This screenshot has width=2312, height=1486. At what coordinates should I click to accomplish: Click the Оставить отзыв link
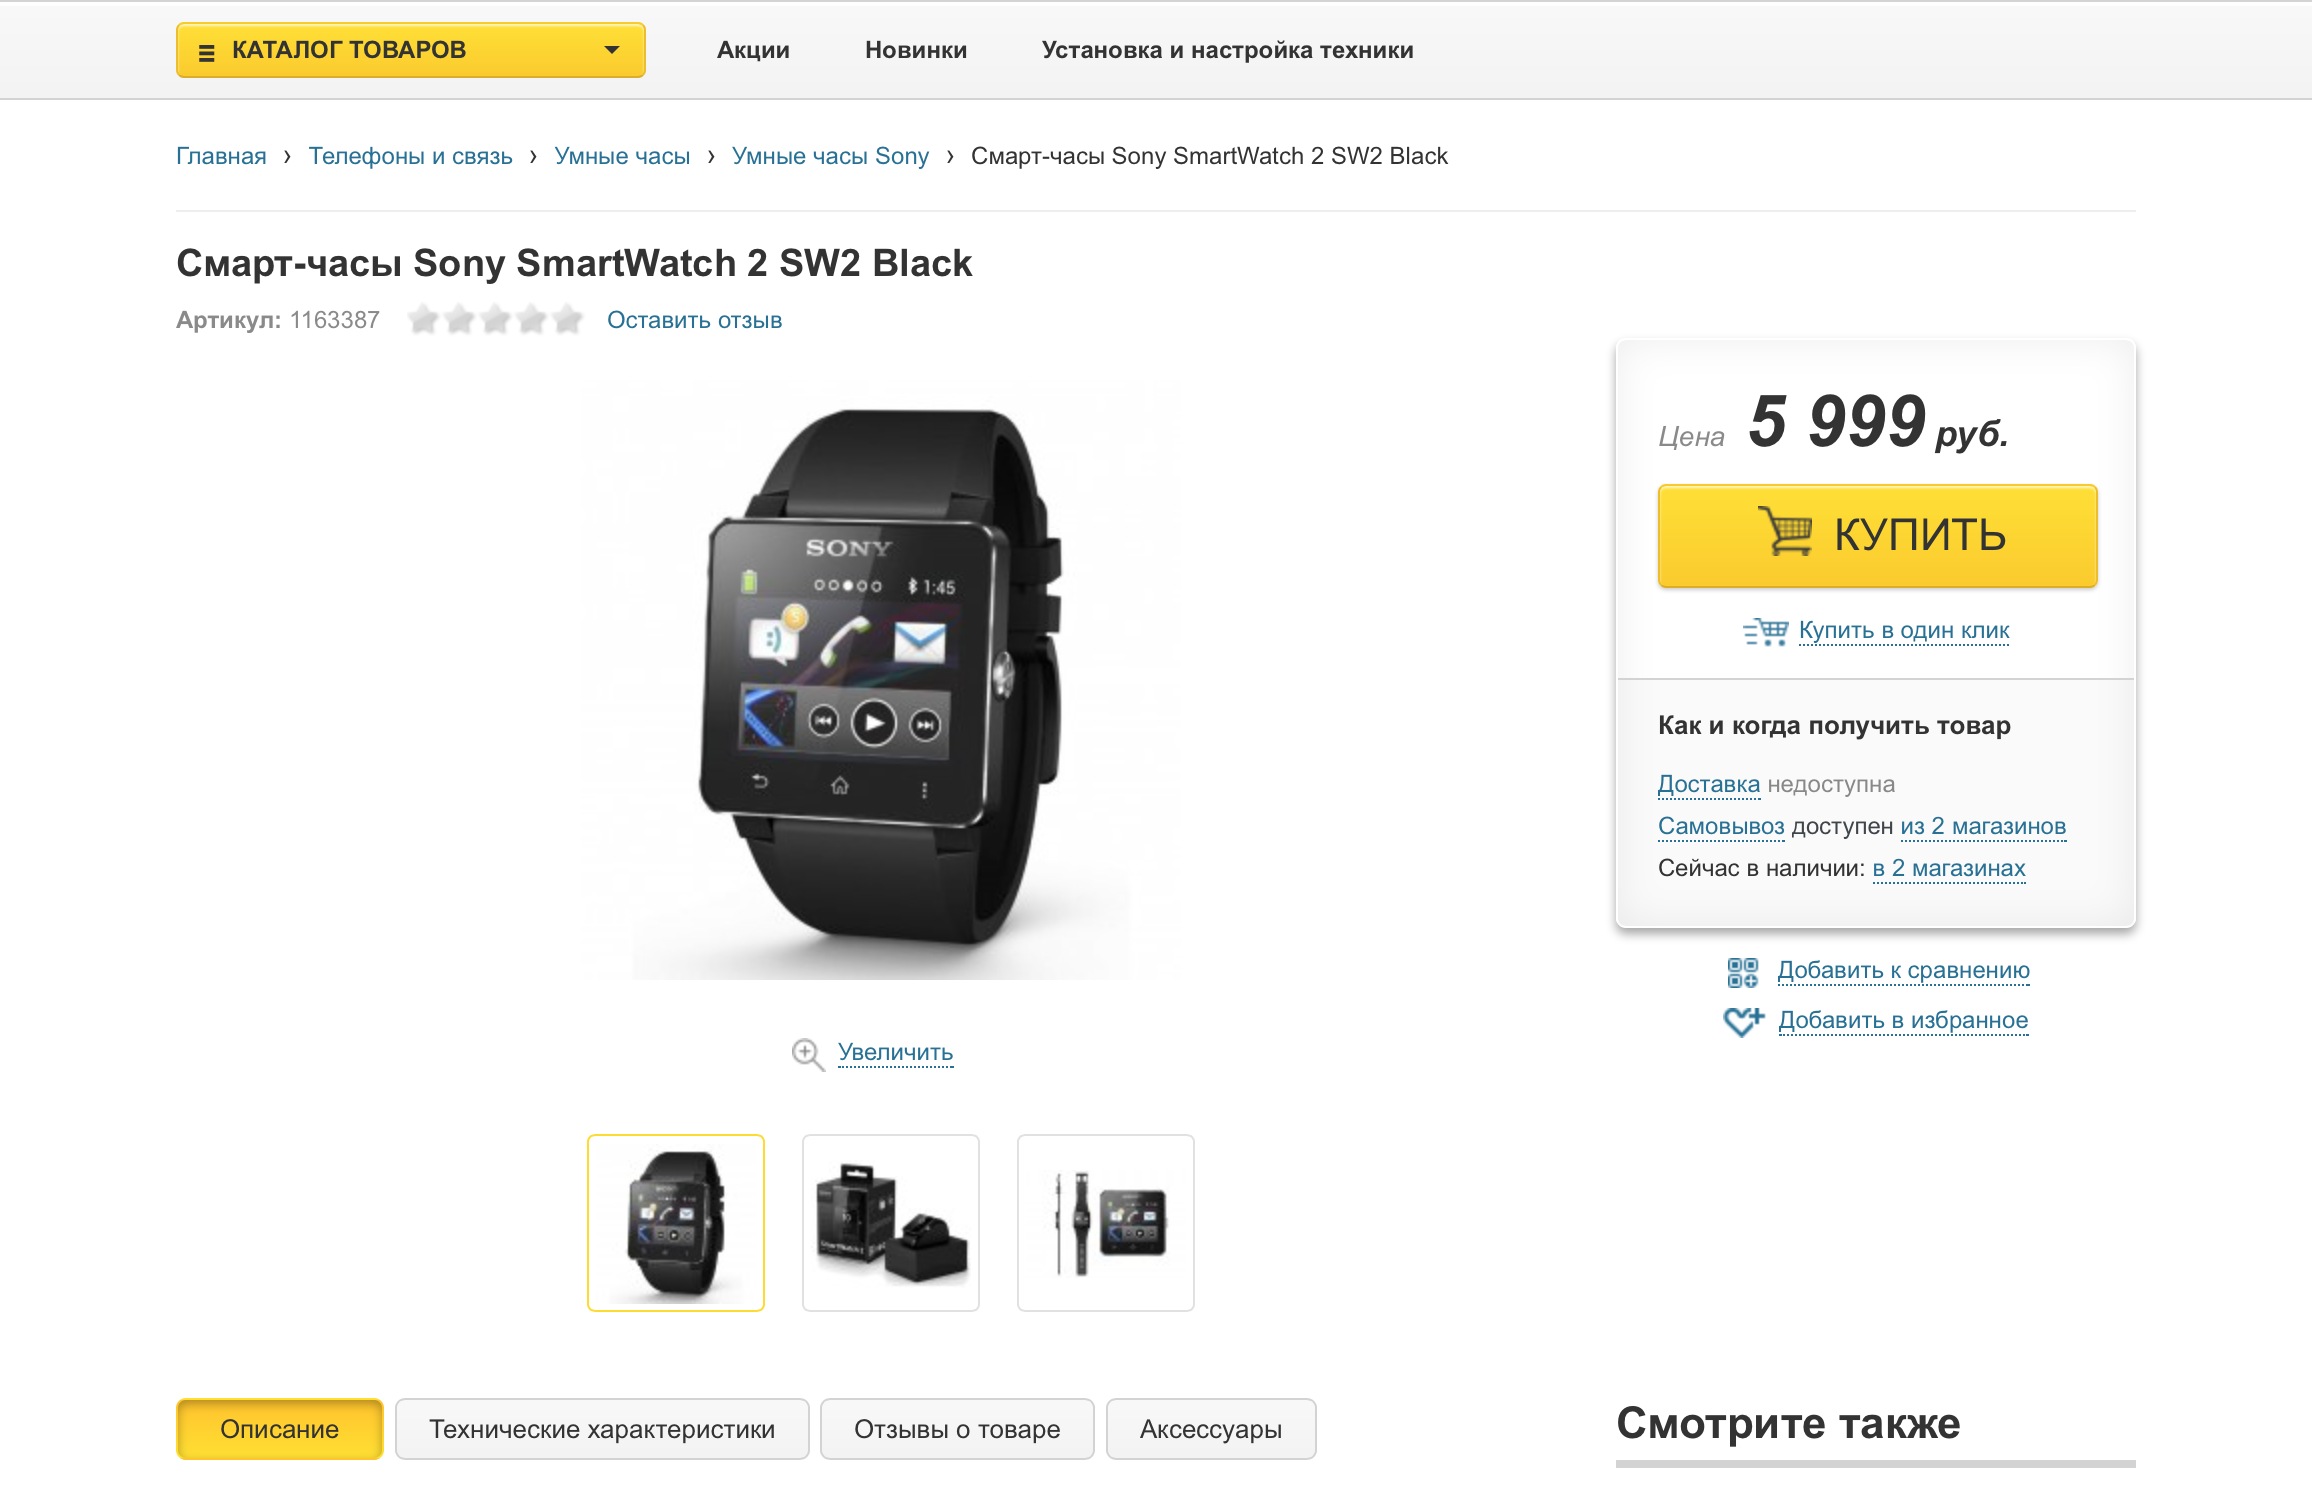[x=694, y=320]
